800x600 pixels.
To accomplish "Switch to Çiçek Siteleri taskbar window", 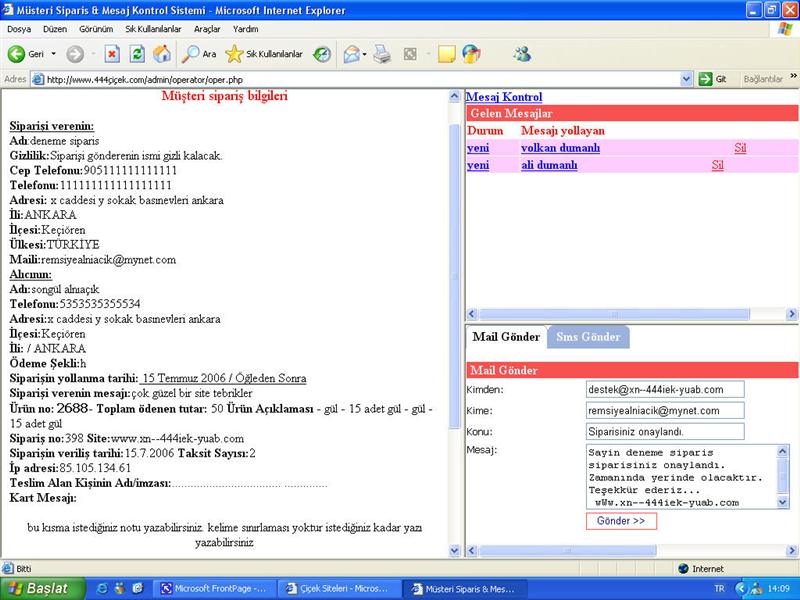I will [x=339, y=588].
